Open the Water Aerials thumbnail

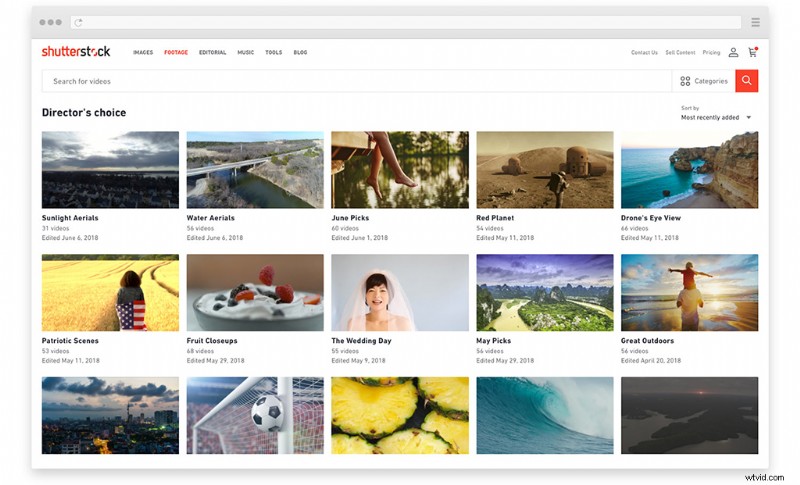click(x=255, y=170)
